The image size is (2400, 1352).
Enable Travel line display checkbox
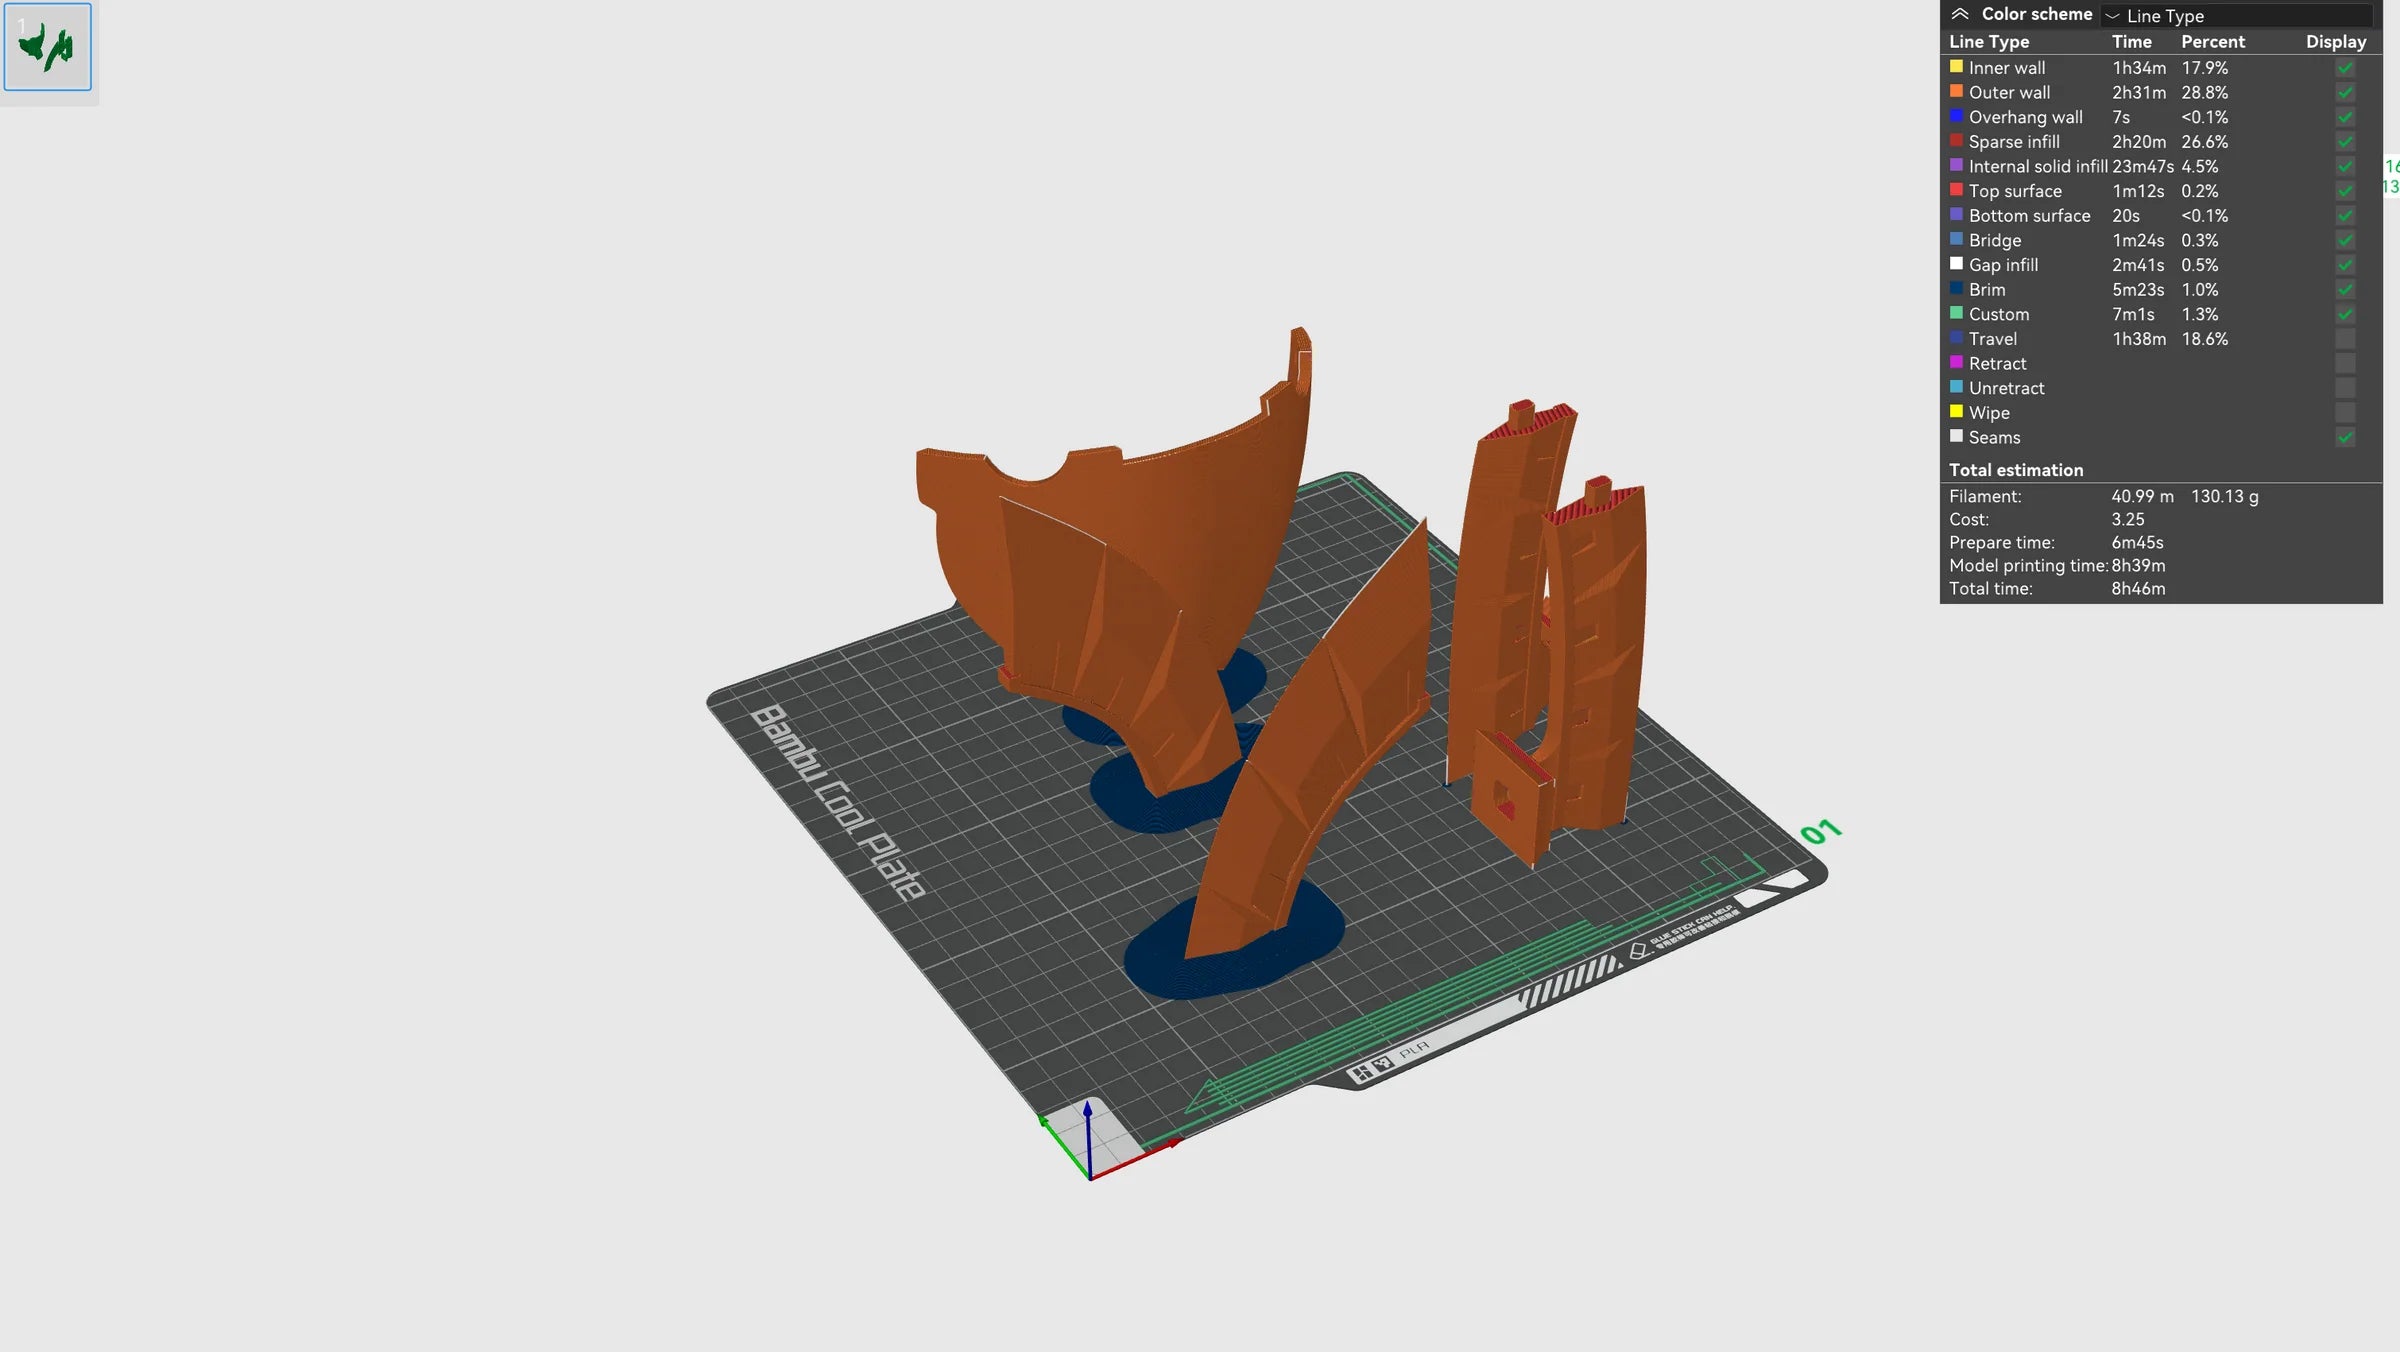point(2345,339)
